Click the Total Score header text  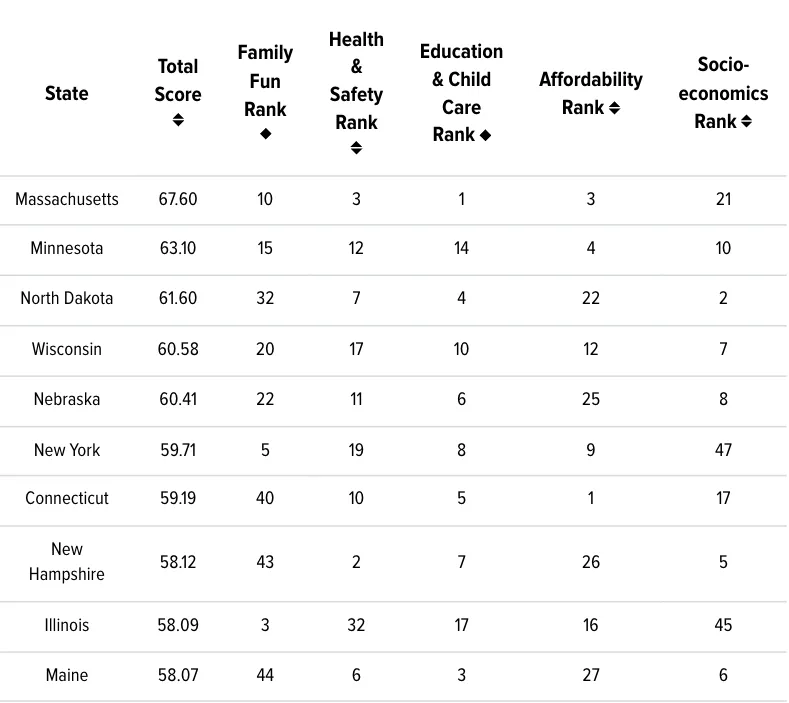click(179, 80)
